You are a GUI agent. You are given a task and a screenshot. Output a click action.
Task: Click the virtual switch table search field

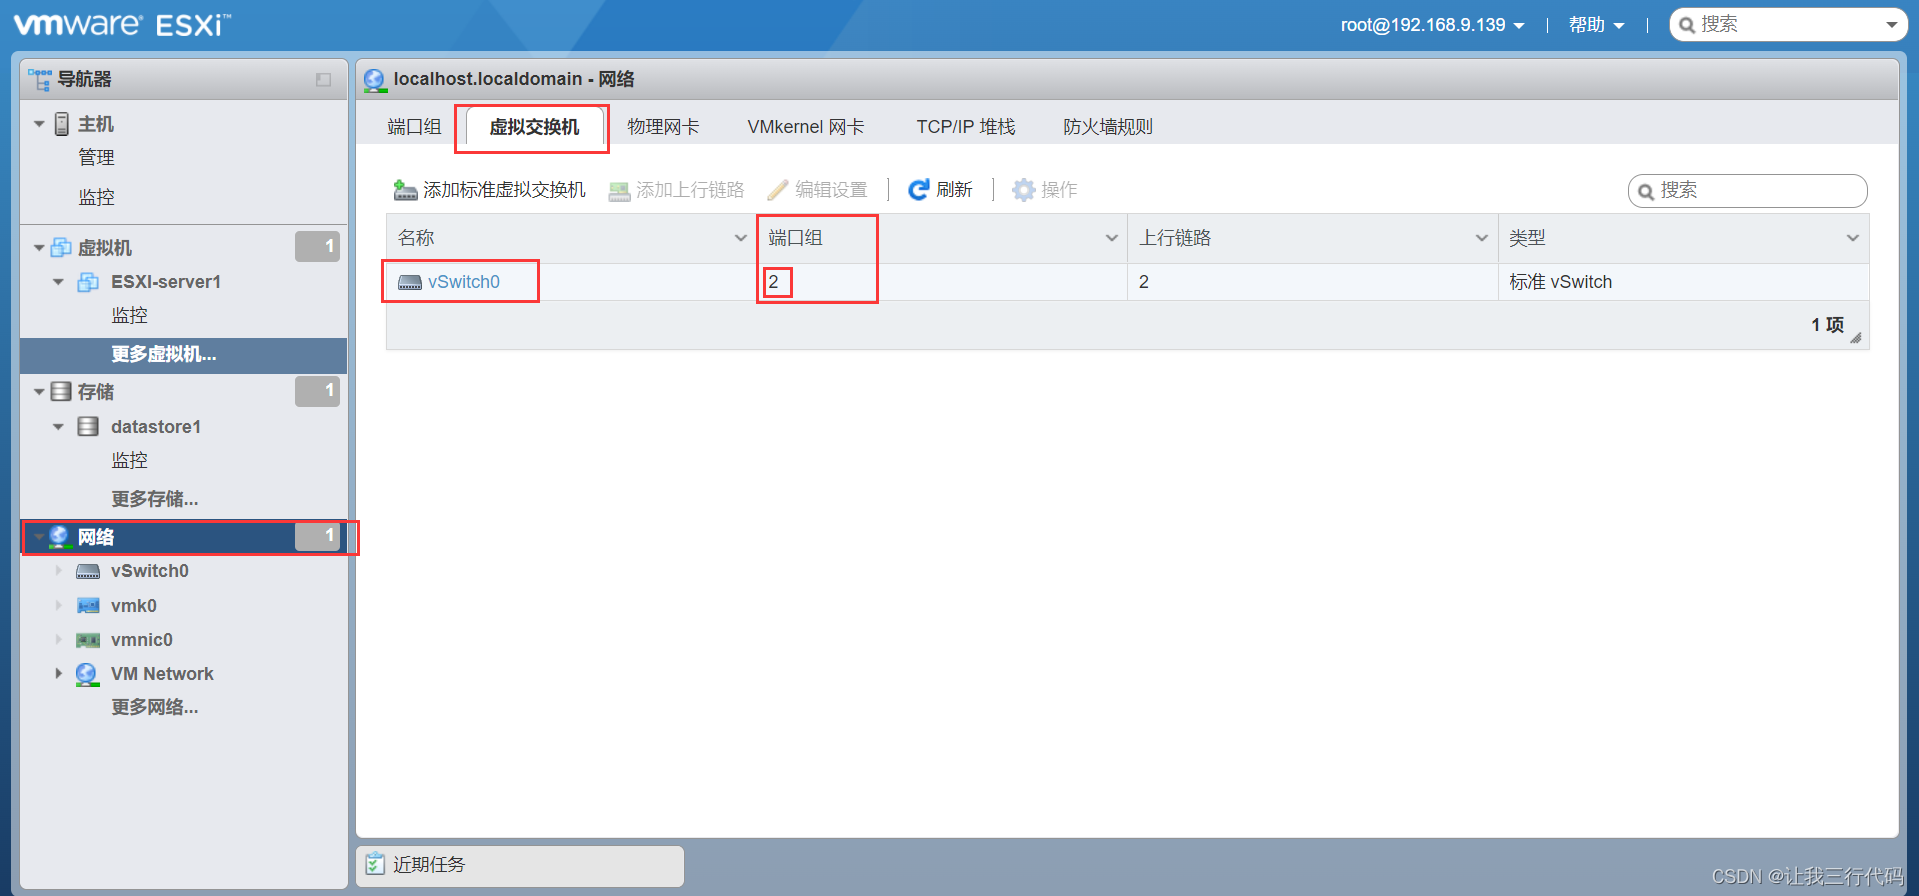[x=1748, y=190]
